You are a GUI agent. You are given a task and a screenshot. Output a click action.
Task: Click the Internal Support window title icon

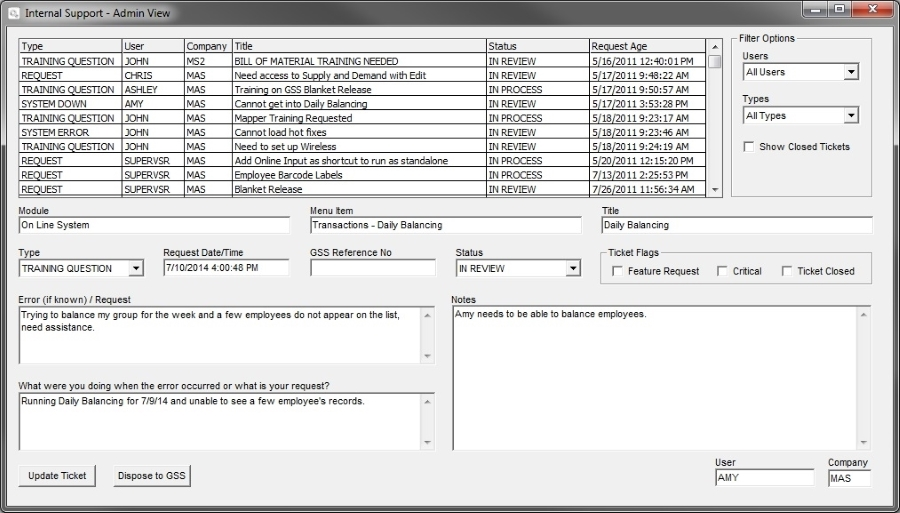(14, 13)
